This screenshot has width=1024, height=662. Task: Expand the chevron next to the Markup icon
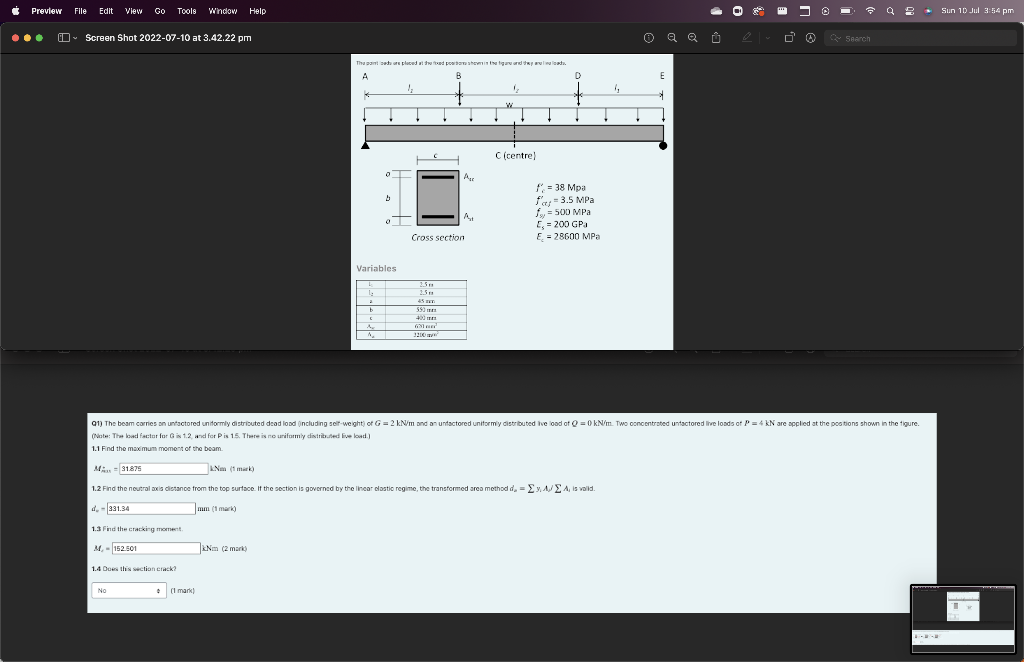(766, 38)
